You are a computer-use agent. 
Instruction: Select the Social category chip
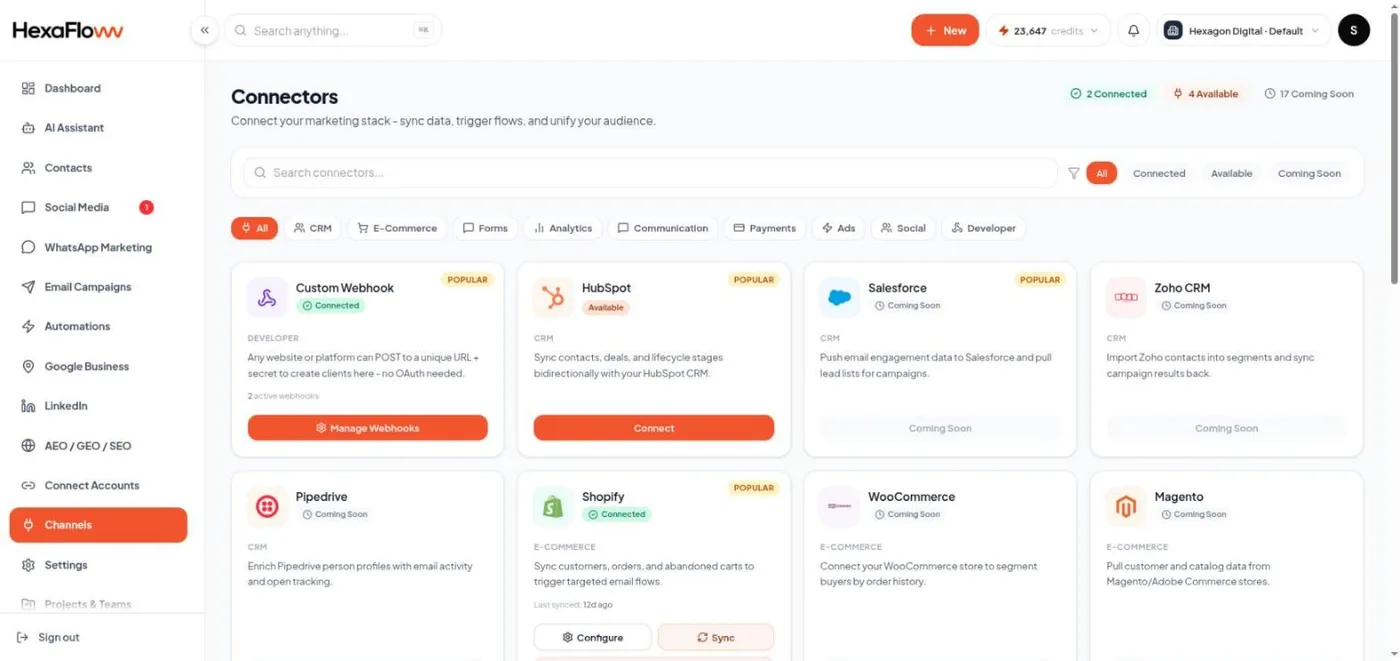(x=902, y=228)
